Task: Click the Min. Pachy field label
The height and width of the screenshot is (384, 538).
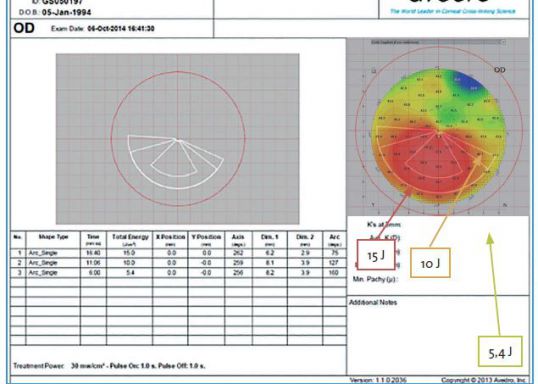Action: [375, 279]
